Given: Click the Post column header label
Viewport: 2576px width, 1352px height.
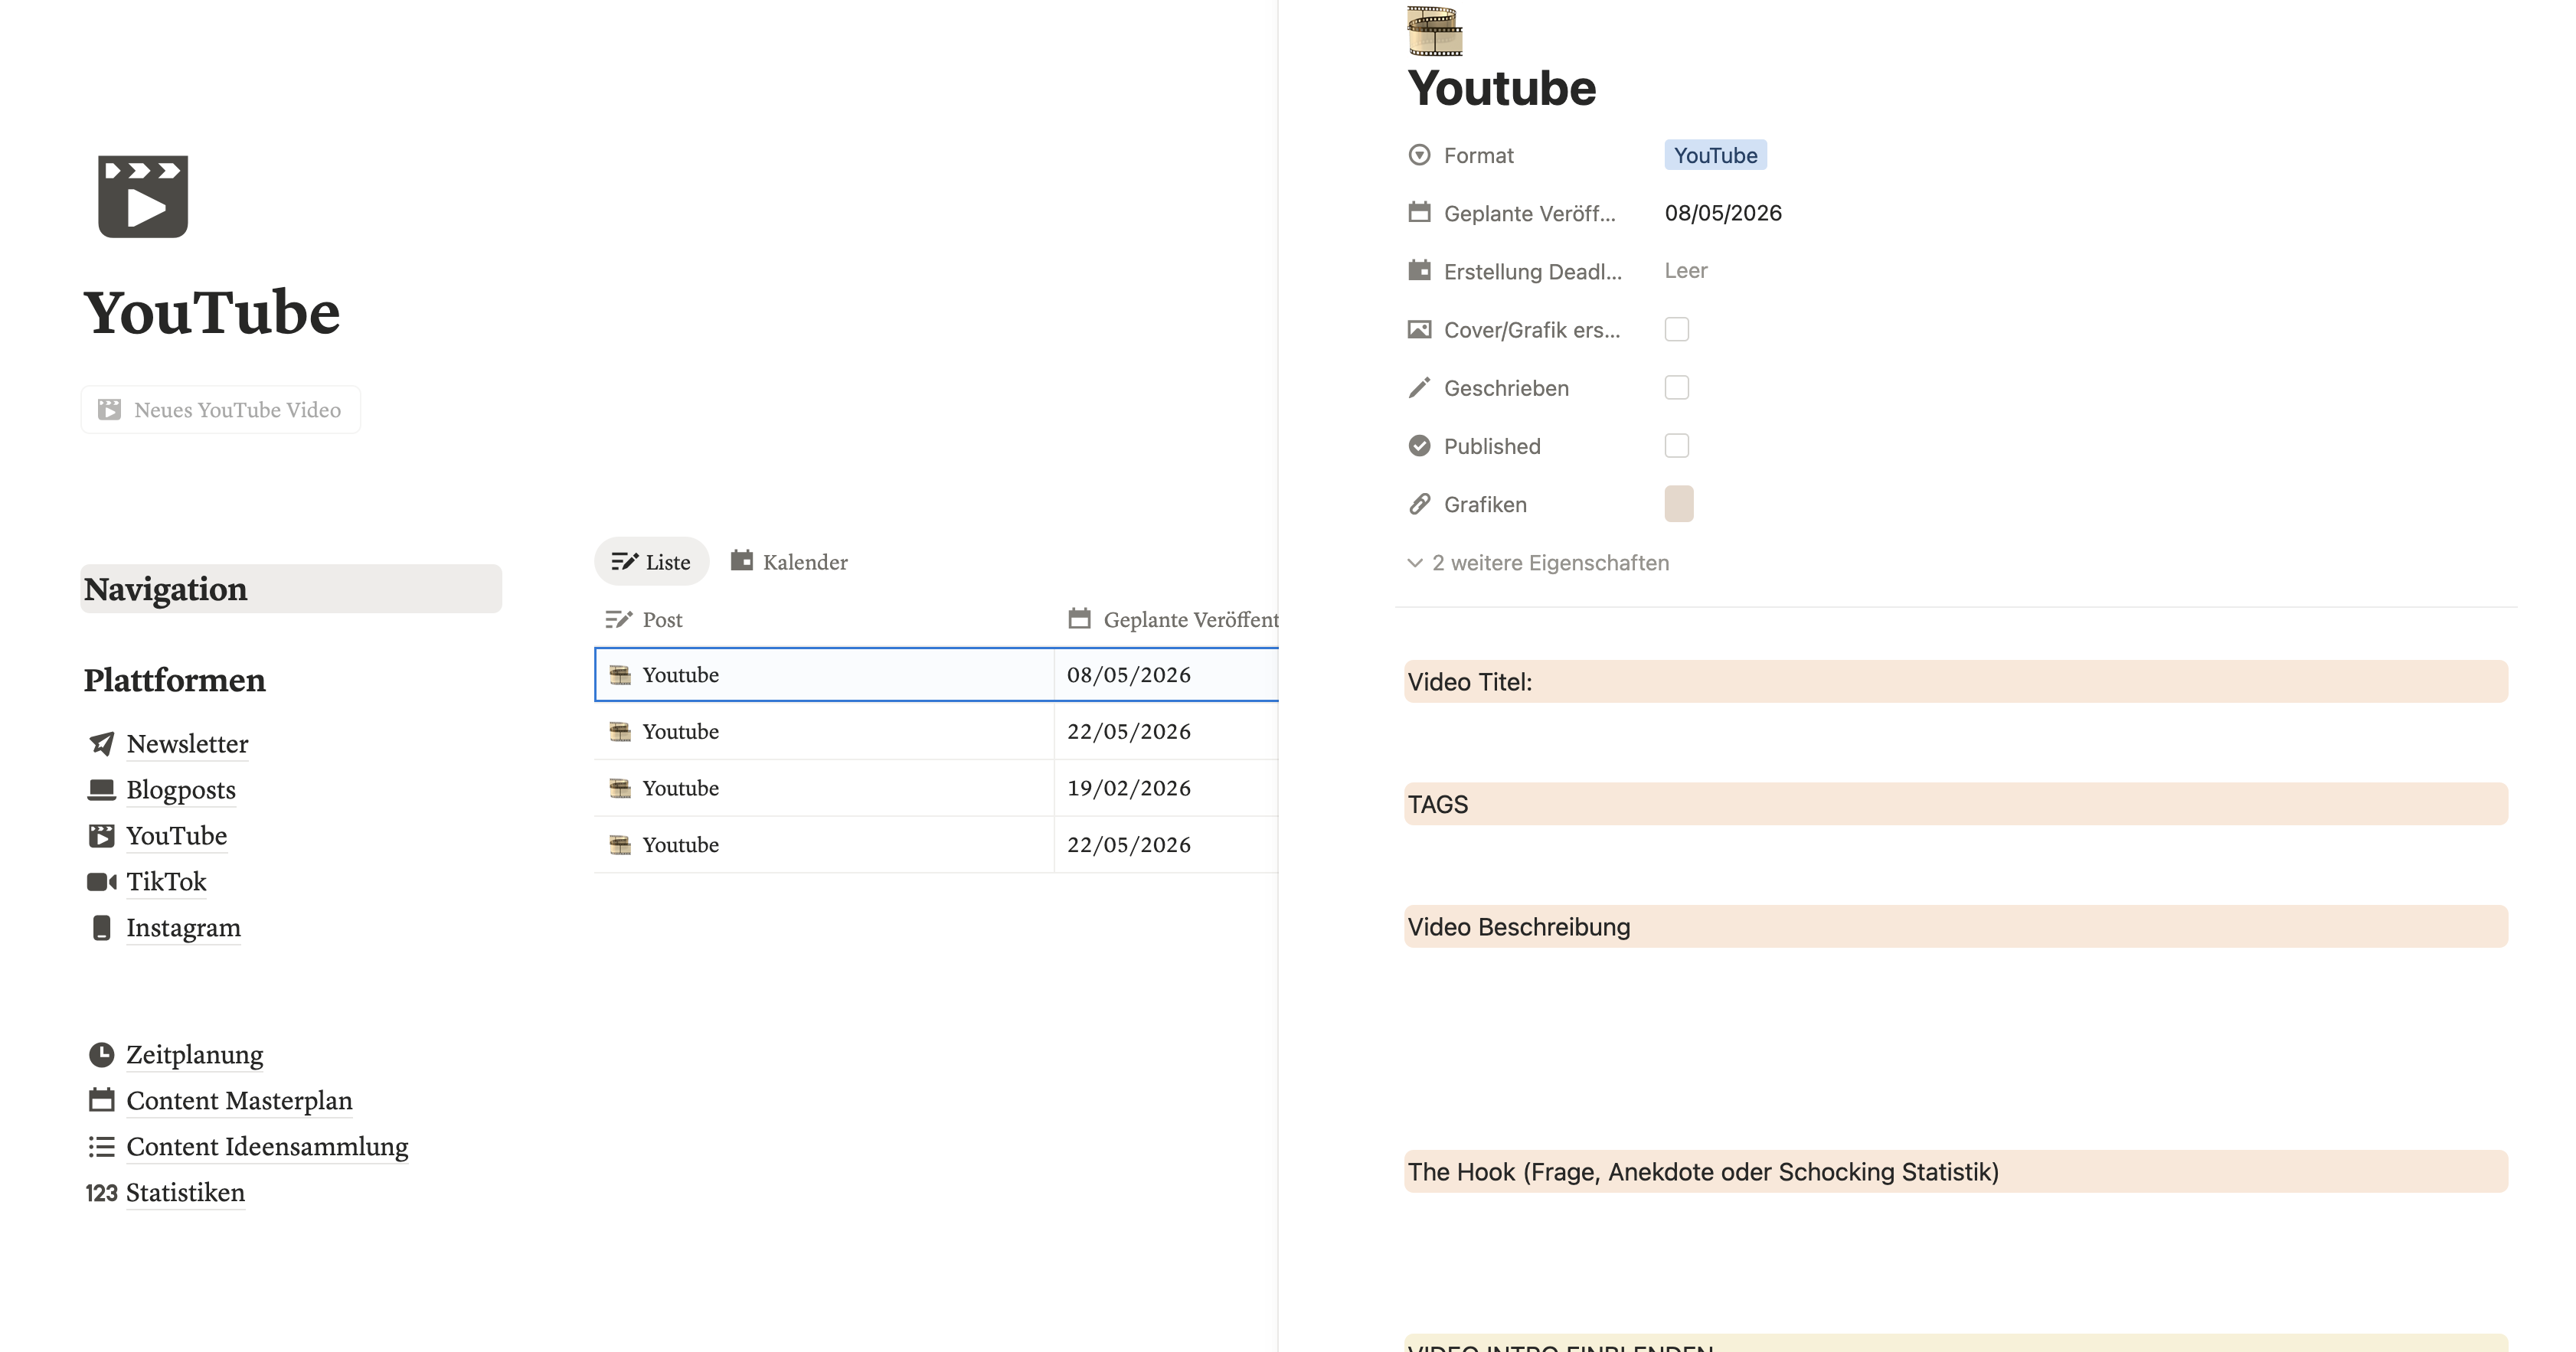Looking at the screenshot, I should 662,620.
